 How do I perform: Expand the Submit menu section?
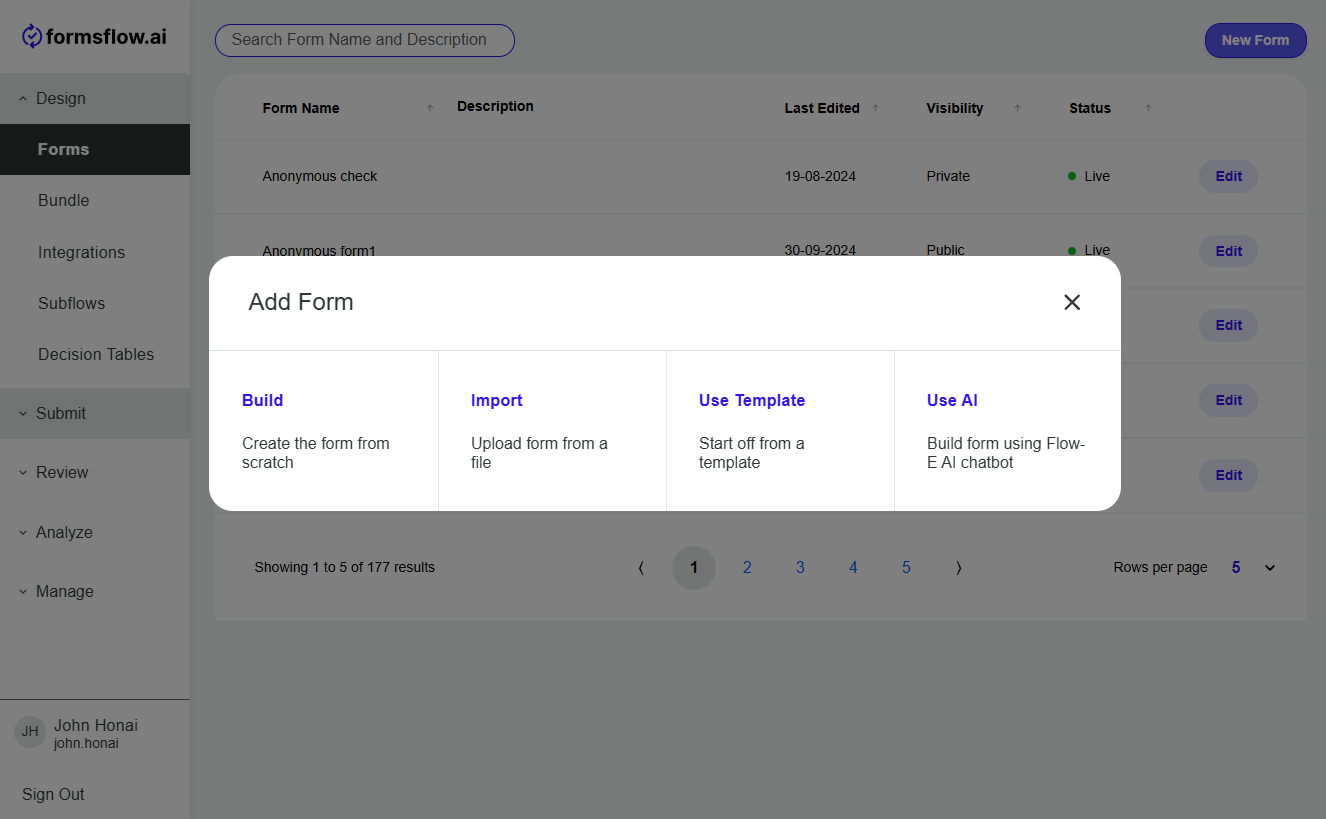(x=95, y=413)
